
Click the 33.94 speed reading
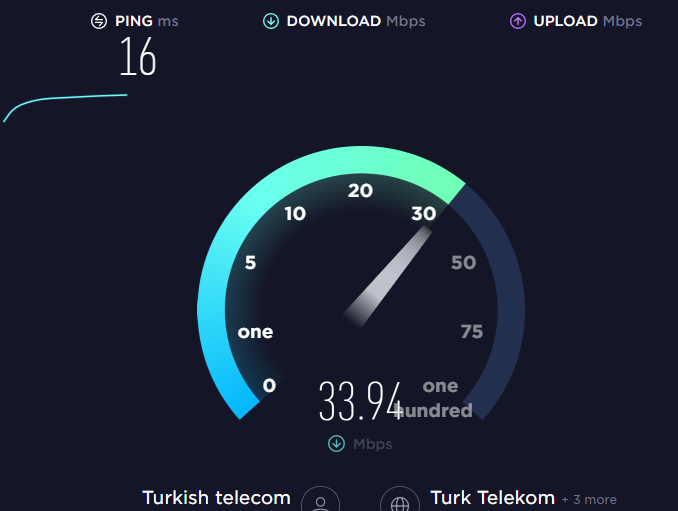(x=361, y=401)
